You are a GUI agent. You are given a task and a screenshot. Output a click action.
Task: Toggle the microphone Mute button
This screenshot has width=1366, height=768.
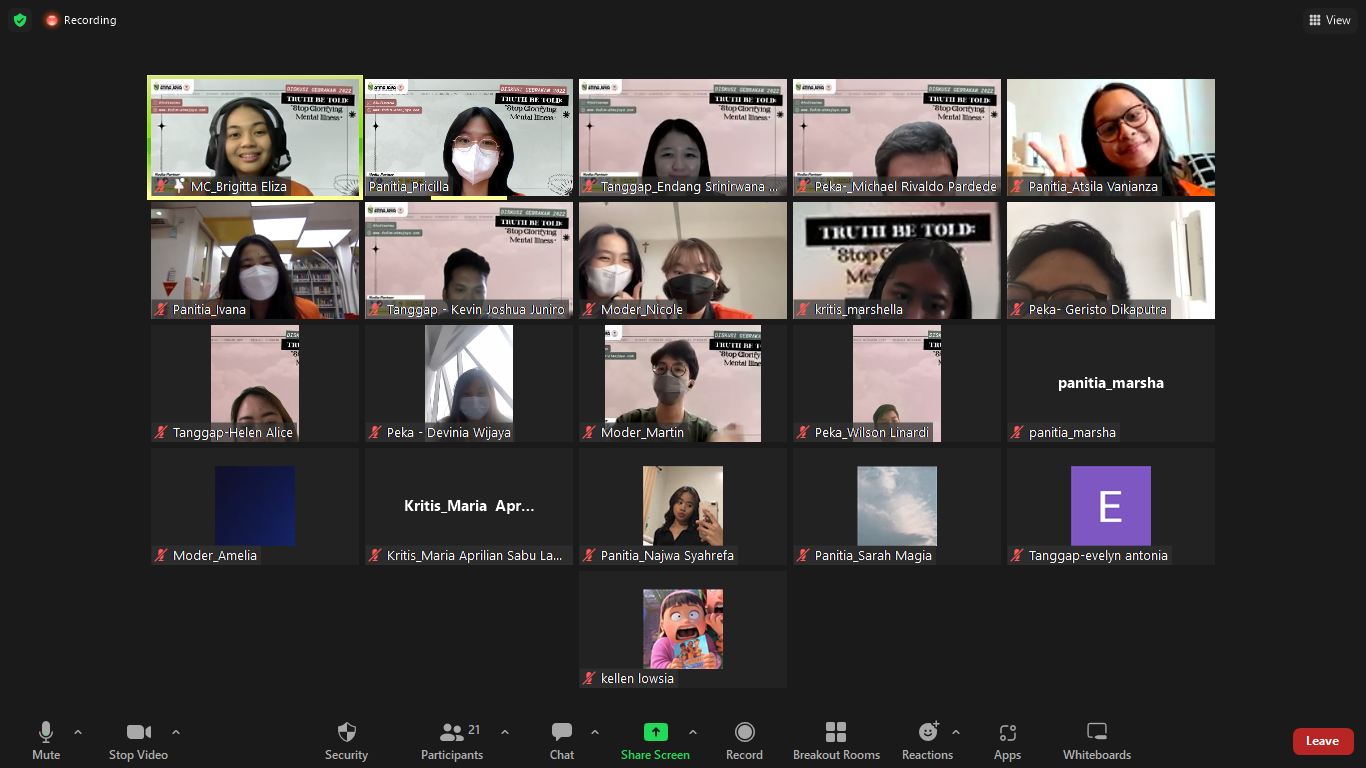46,740
